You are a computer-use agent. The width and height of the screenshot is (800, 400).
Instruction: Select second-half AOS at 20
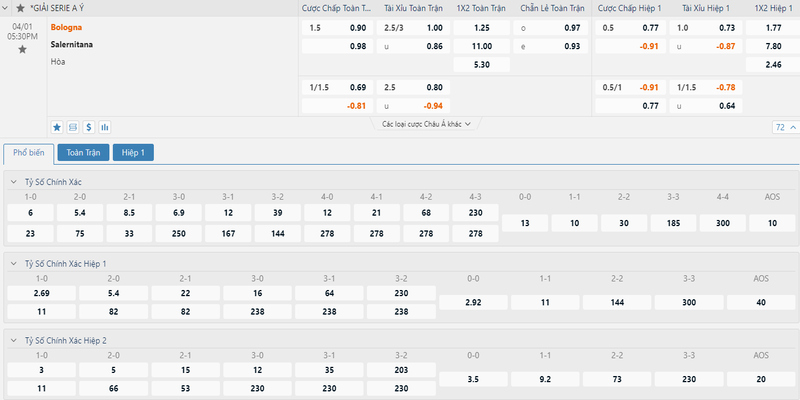[x=761, y=379]
